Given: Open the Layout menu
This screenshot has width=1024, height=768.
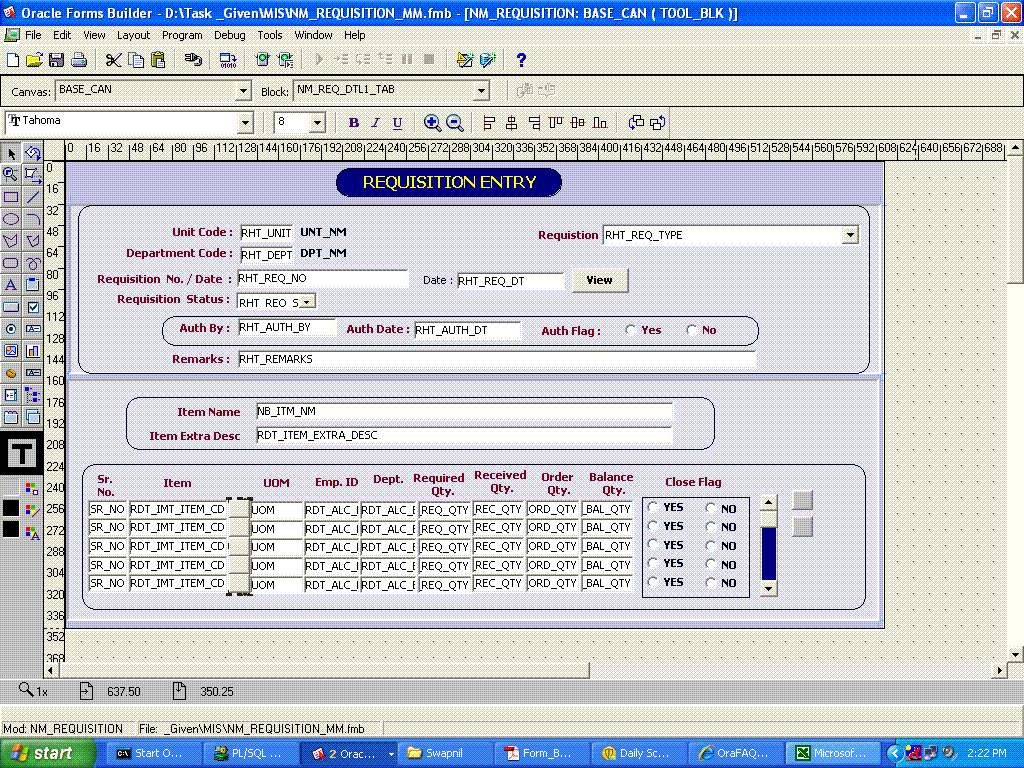Looking at the screenshot, I should click(x=133, y=35).
